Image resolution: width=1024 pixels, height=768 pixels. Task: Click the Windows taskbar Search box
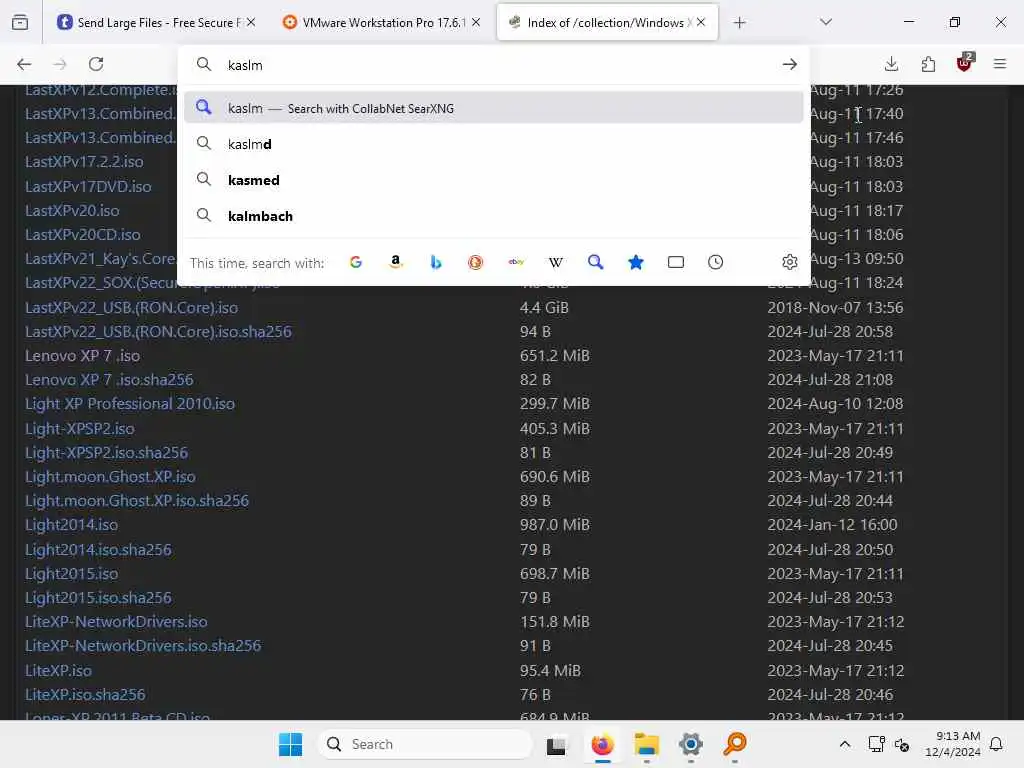425,744
